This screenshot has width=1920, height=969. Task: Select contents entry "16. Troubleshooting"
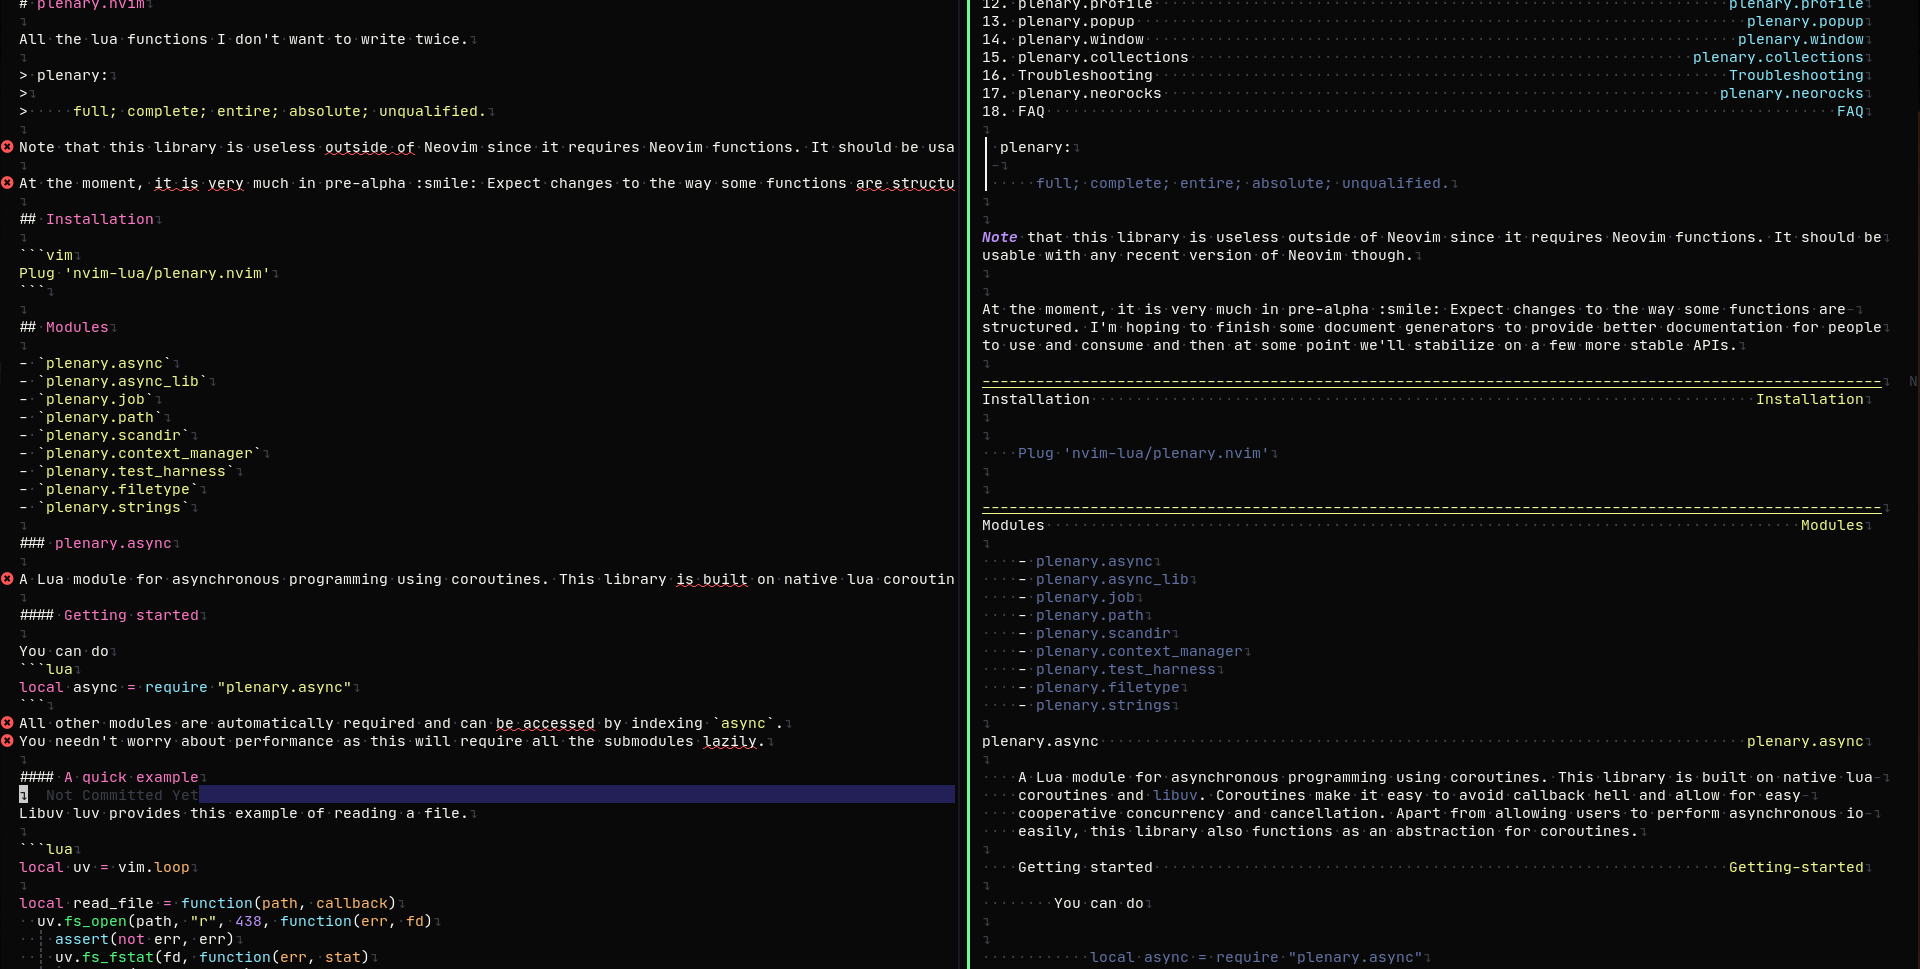[x=1067, y=75]
